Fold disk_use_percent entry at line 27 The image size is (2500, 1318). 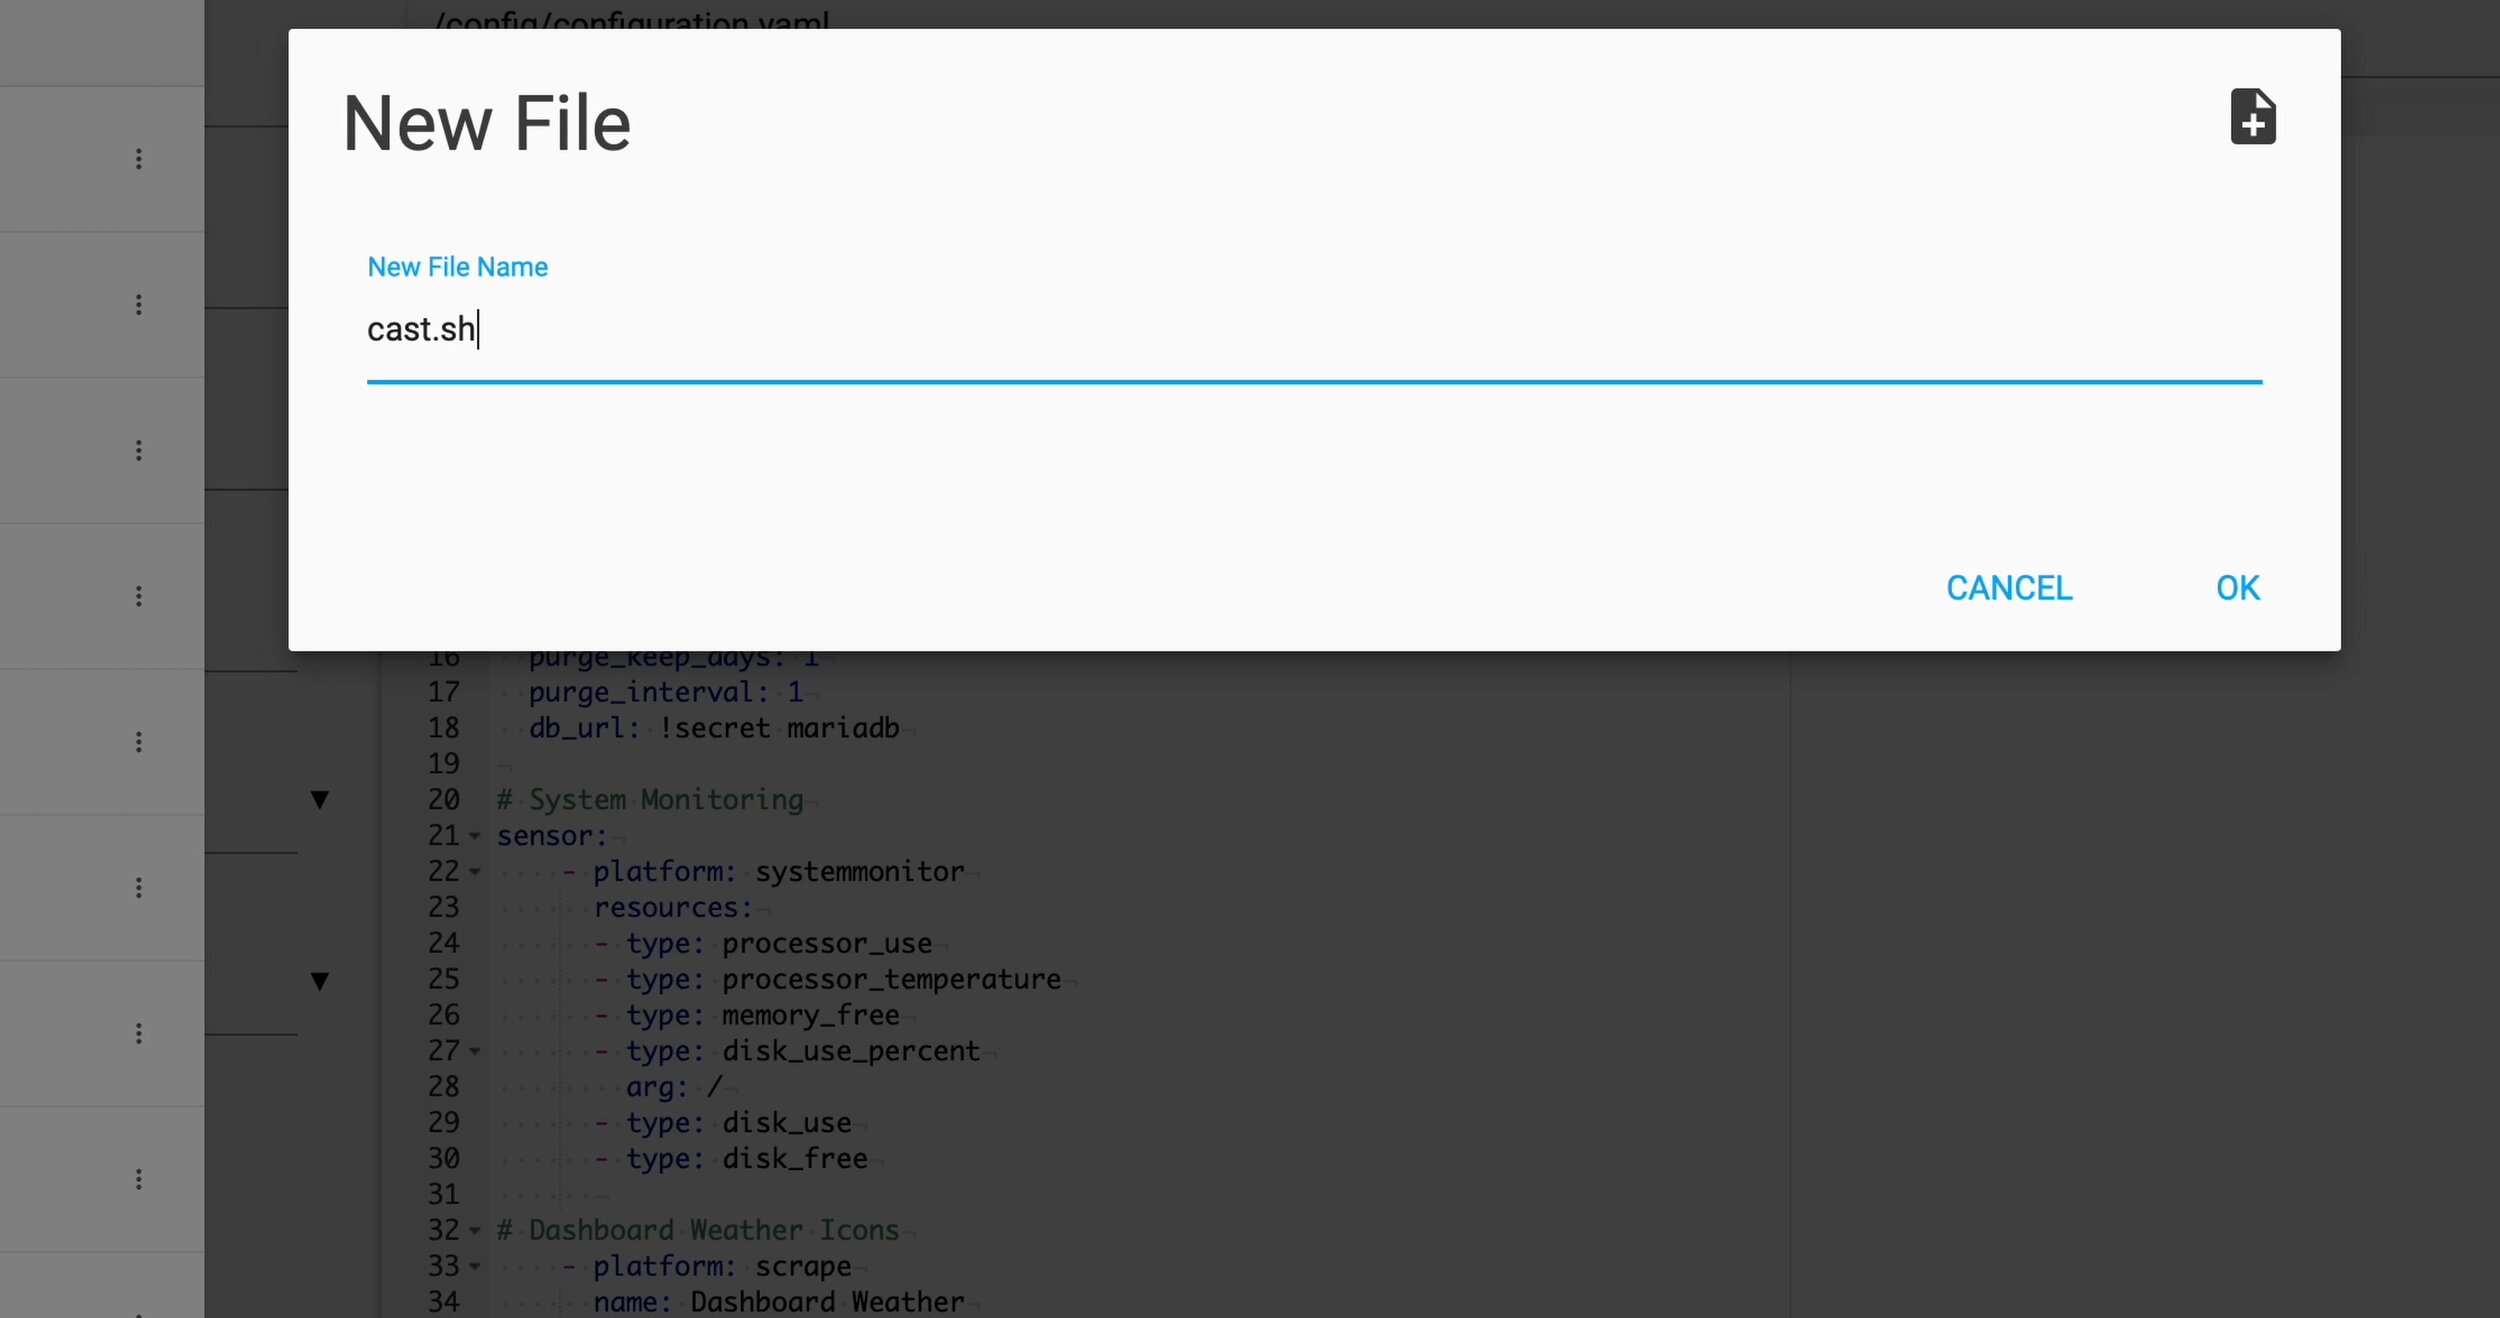point(475,1051)
